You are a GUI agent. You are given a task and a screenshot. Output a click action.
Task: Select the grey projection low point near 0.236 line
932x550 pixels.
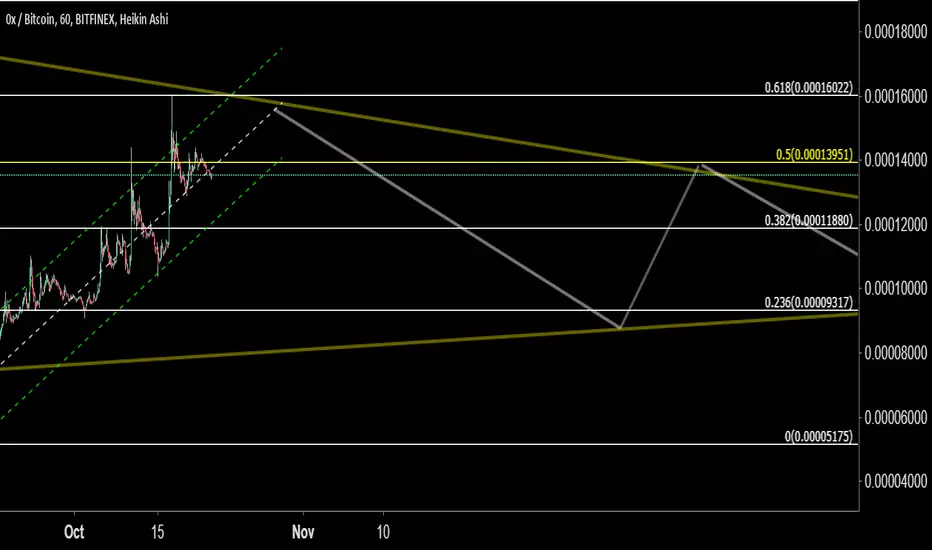(620, 328)
